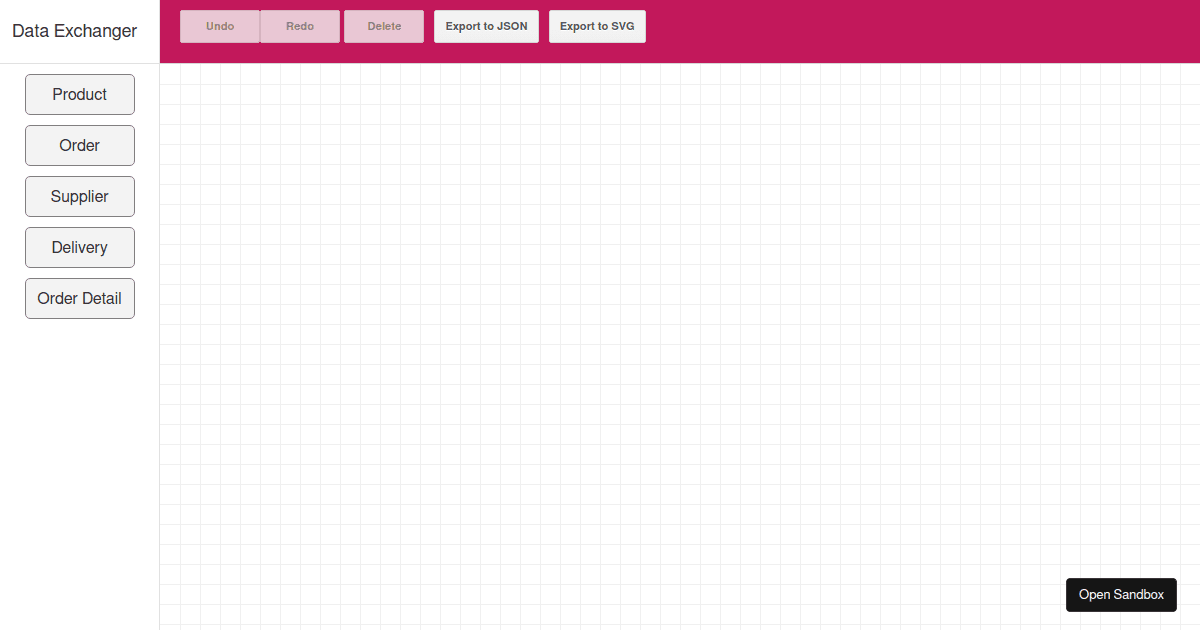Click the Data Exchanger title

pyautogui.click(x=73, y=31)
